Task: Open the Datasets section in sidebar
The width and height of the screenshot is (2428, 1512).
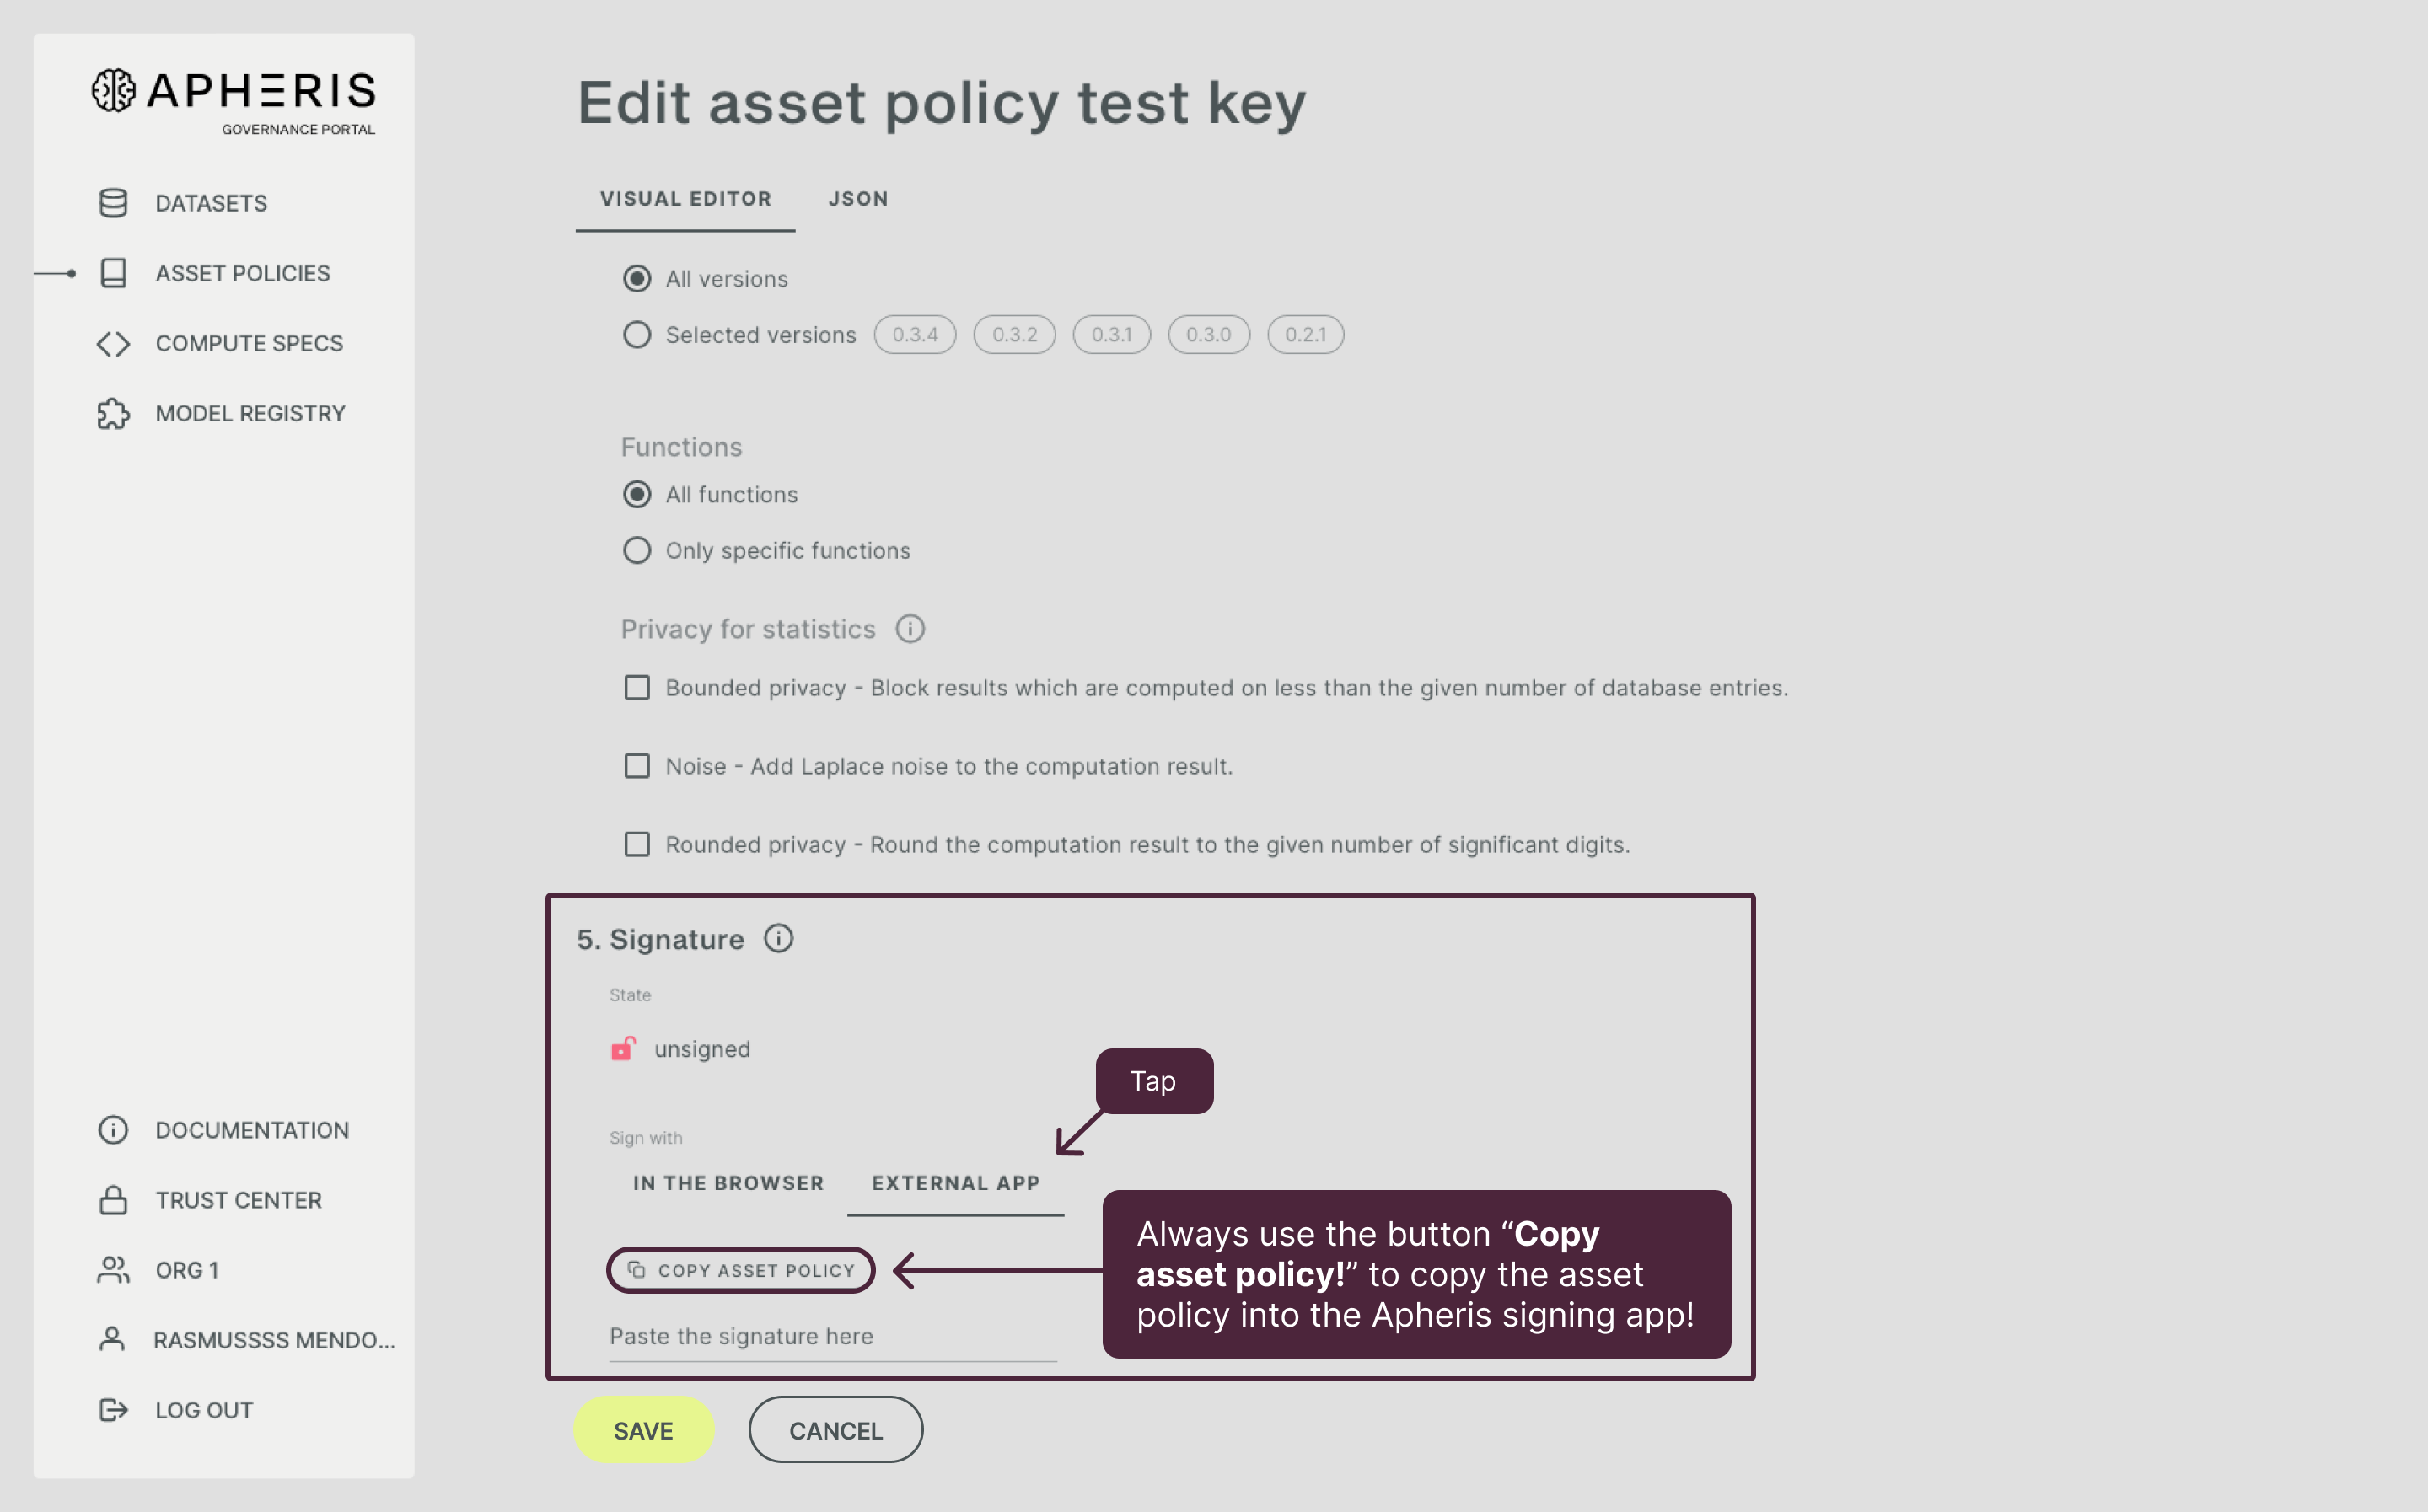Action: 210,203
